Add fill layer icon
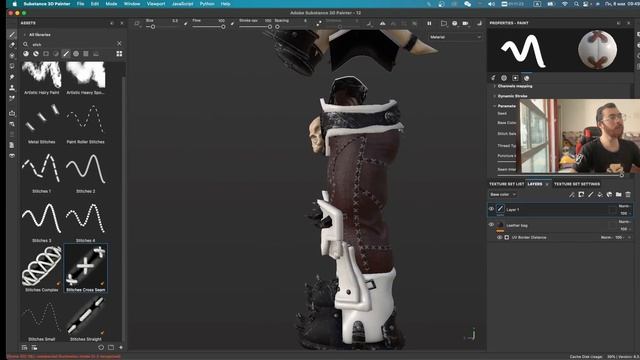640x360 pixels. click(600, 195)
